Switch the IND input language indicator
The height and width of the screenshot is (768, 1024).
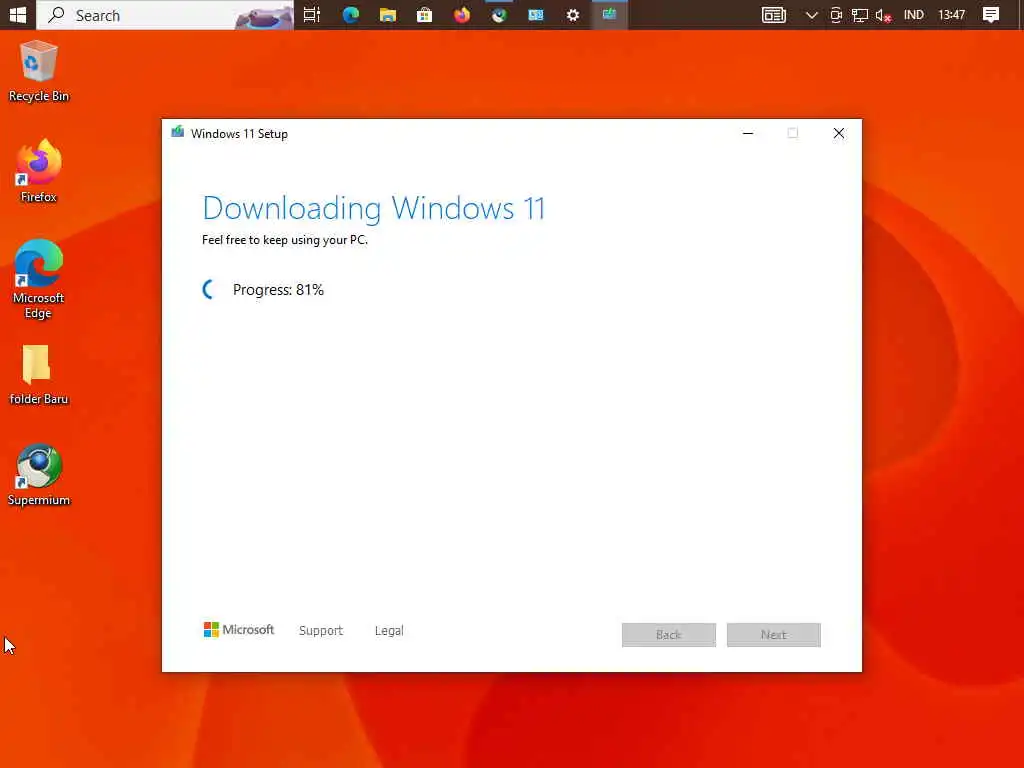(913, 14)
